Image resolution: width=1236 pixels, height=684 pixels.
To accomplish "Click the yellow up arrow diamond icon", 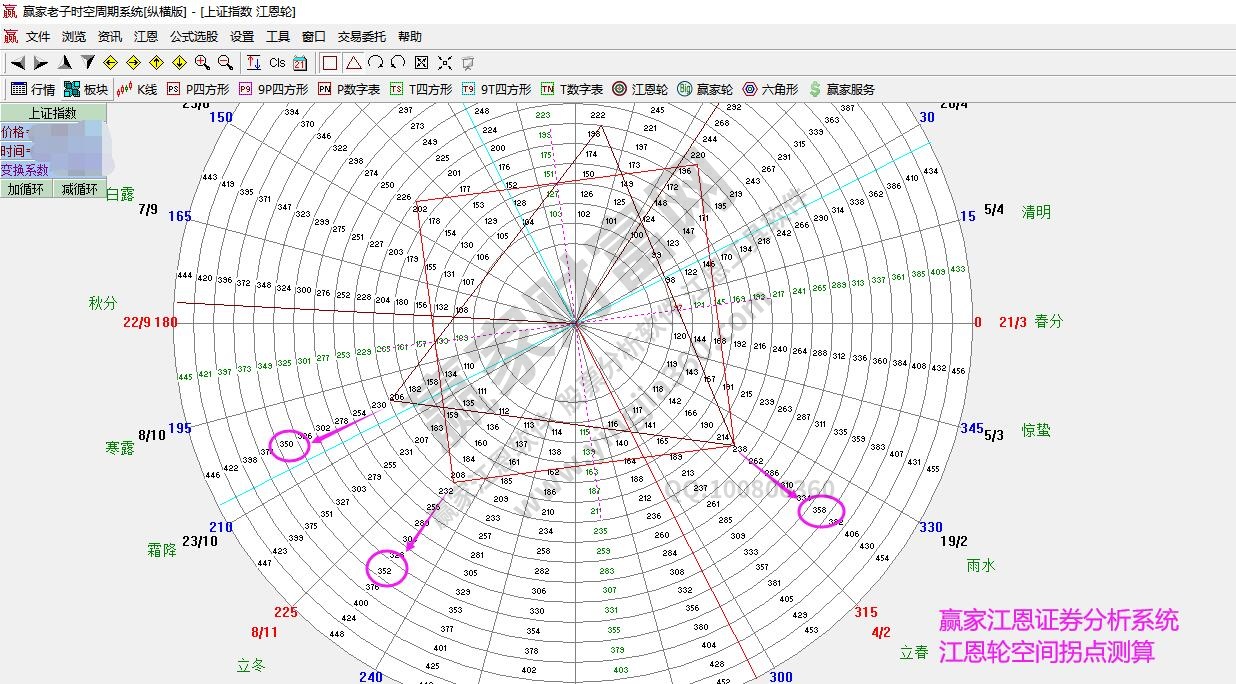I will coord(157,62).
